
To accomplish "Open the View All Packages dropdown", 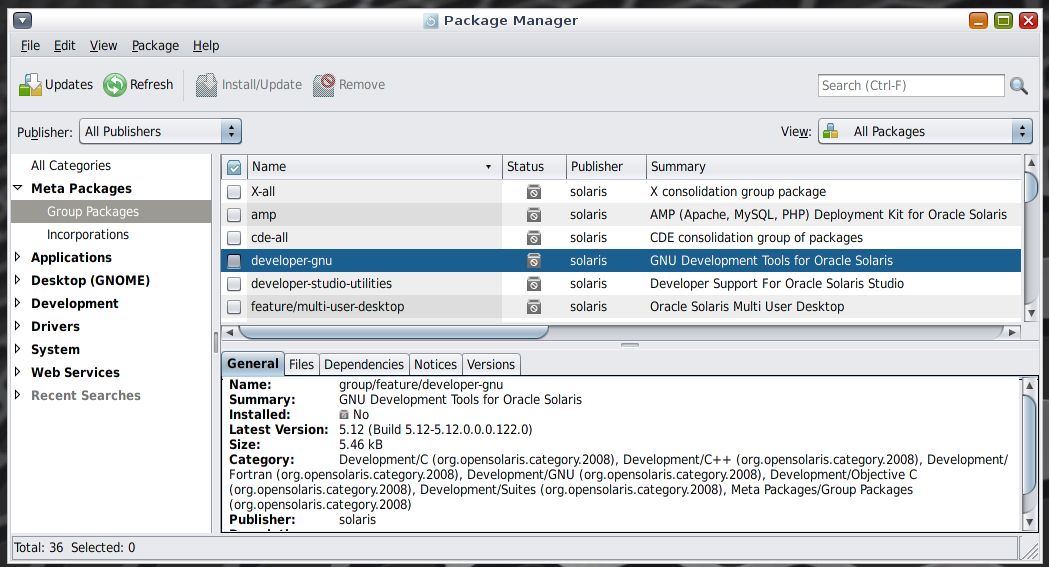I will pos(925,131).
